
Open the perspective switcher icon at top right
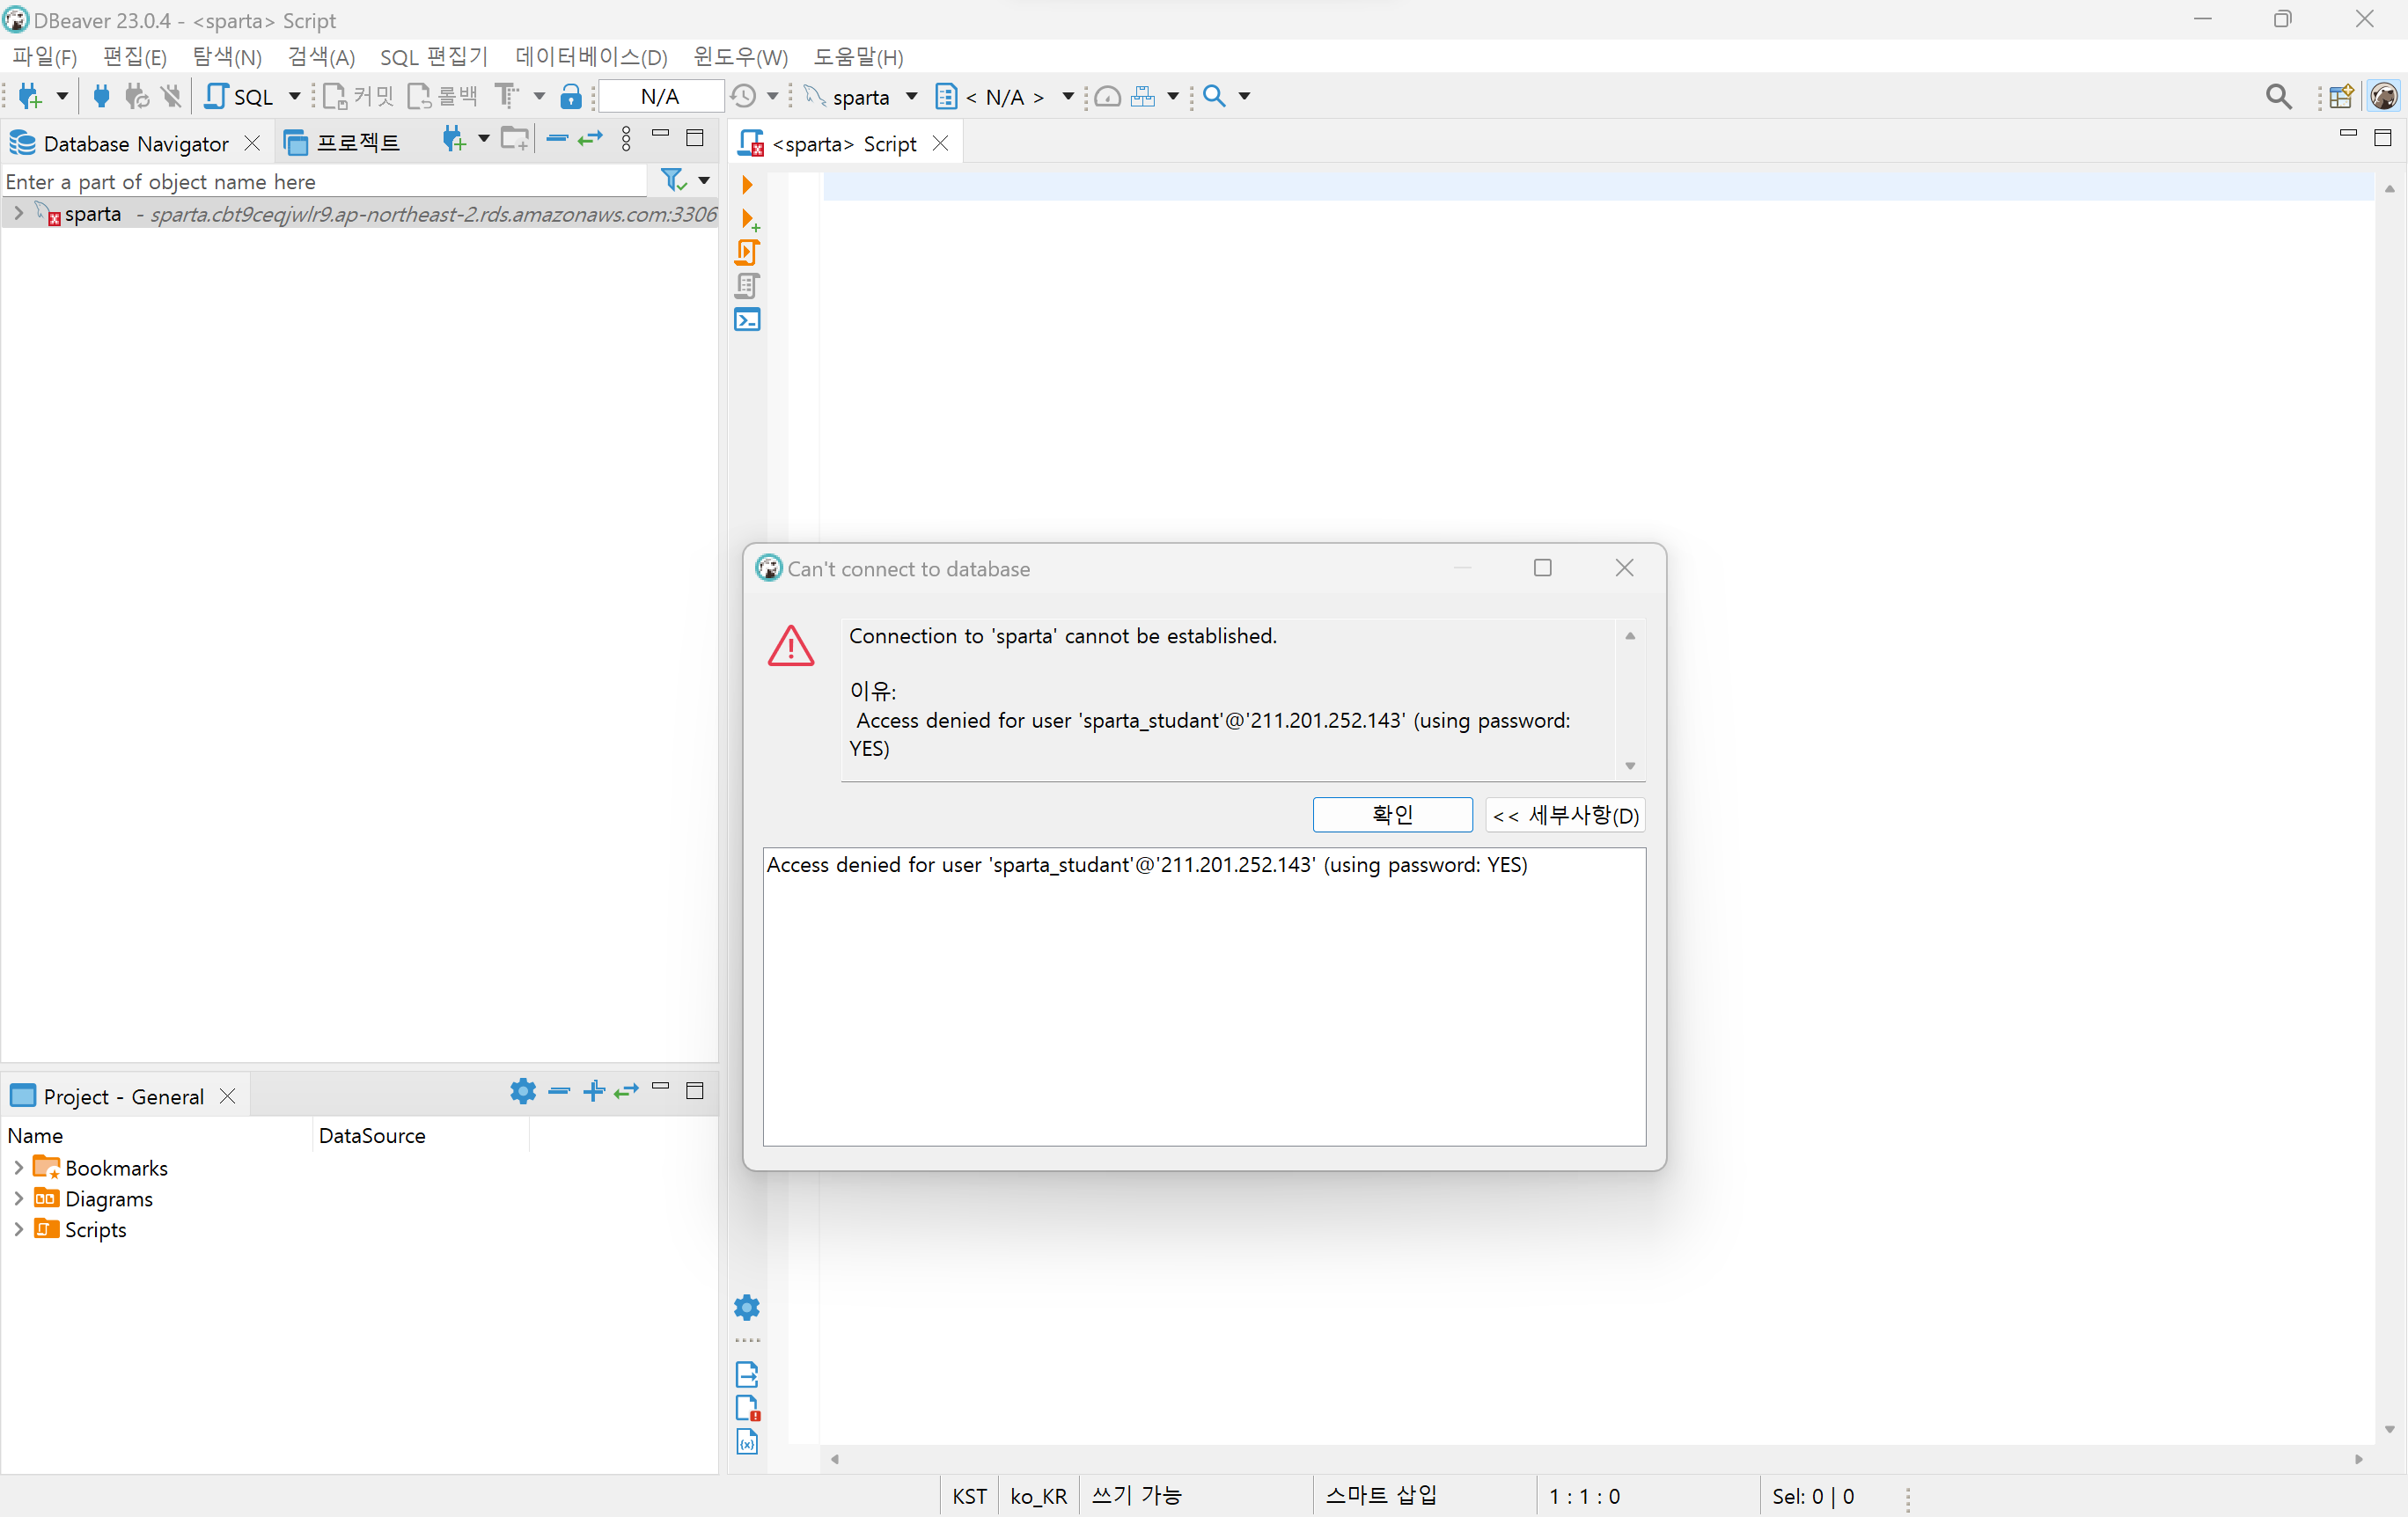(x=2341, y=96)
